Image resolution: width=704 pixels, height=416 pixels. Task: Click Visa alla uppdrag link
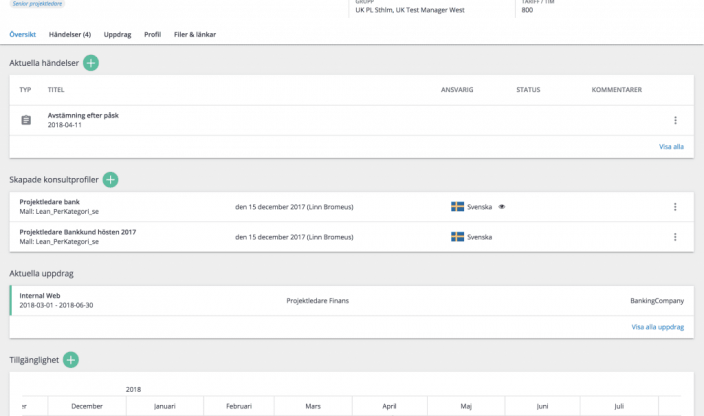[x=657, y=327]
